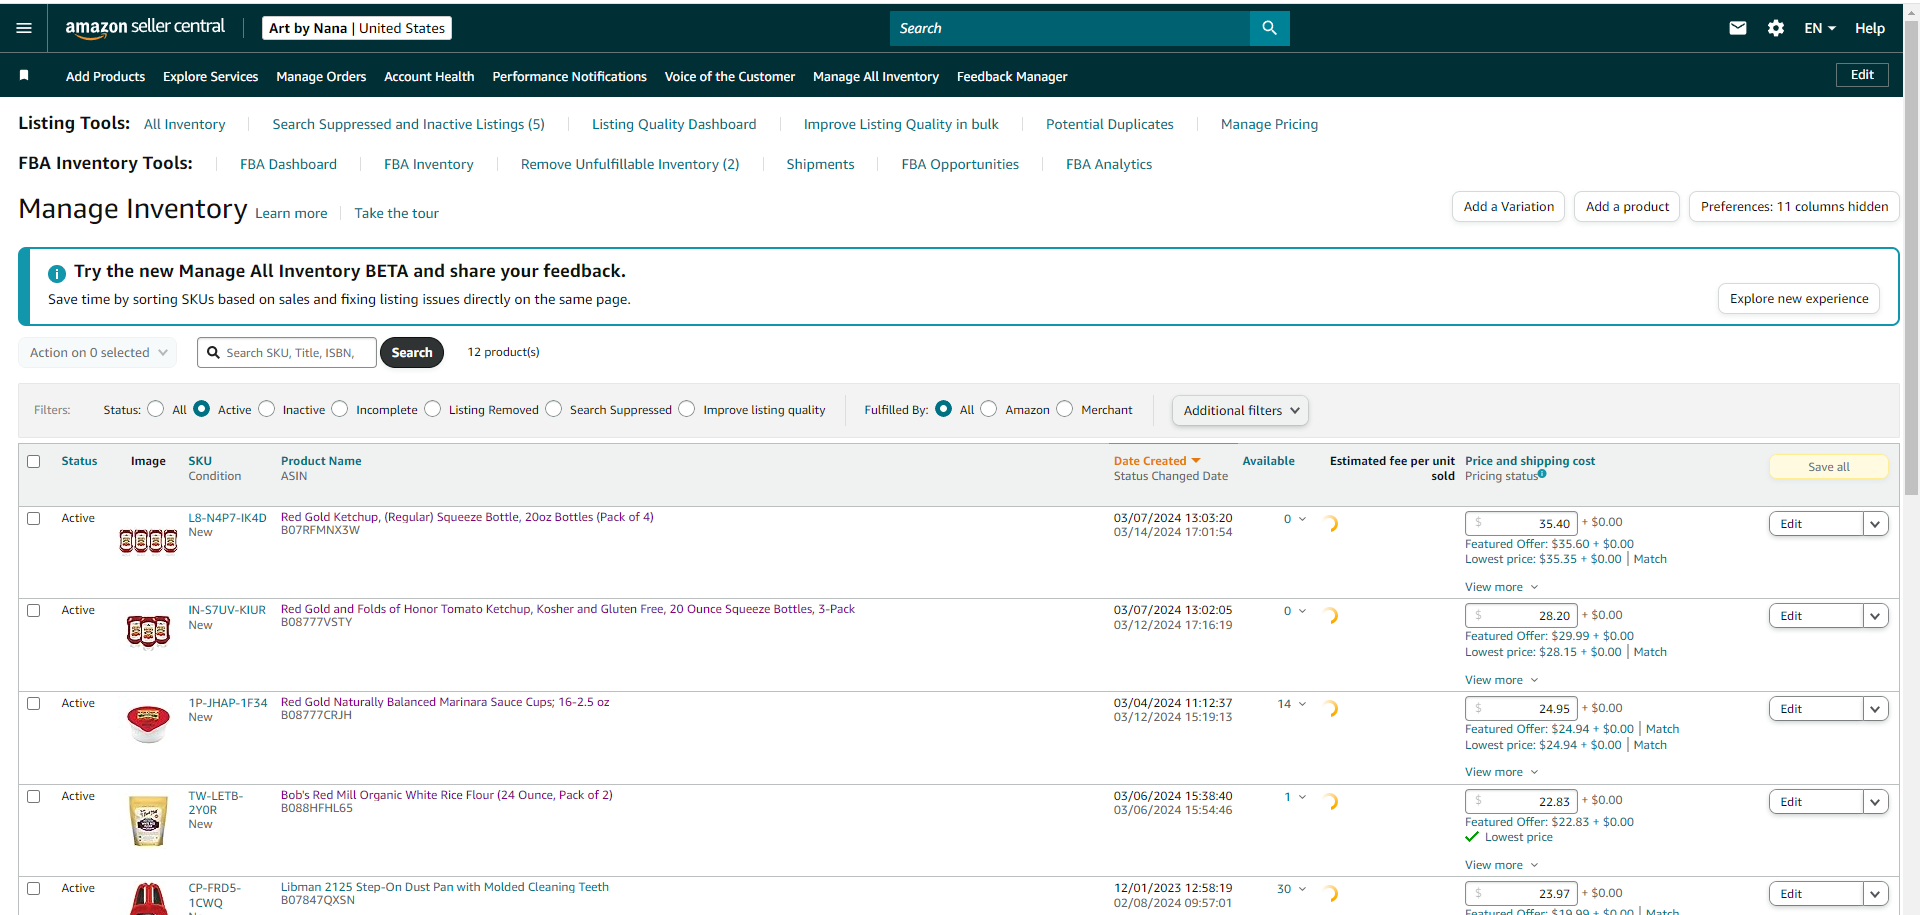Open Voice of the Customer menu
This screenshot has height=915, width=1920.
730,76
